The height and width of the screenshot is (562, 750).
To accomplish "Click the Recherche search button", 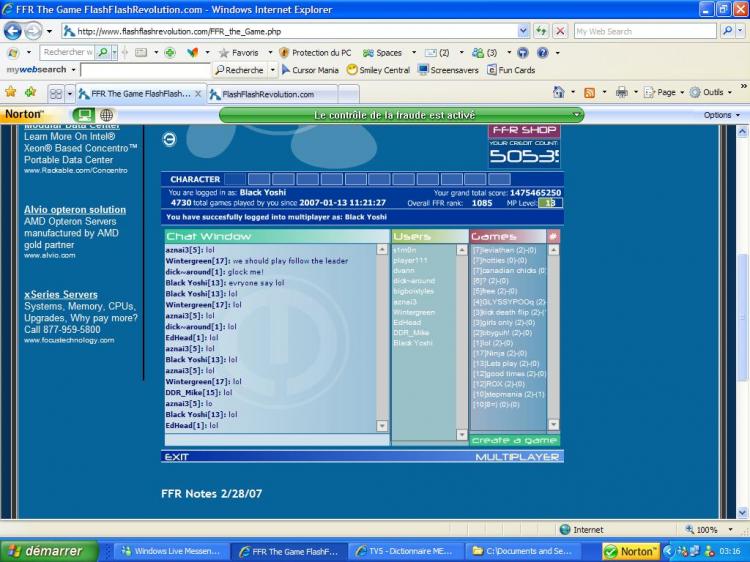I will (x=239, y=70).
